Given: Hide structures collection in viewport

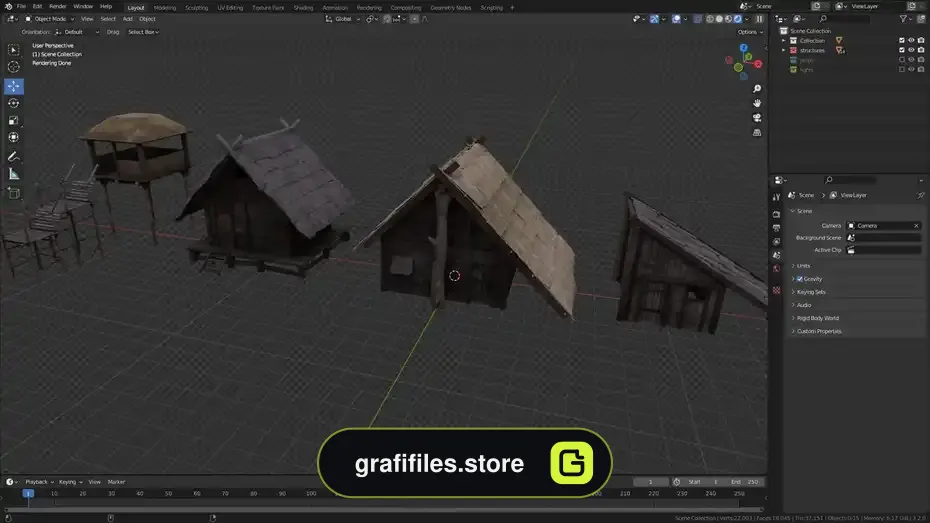Looking at the screenshot, I should coord(911,50).
